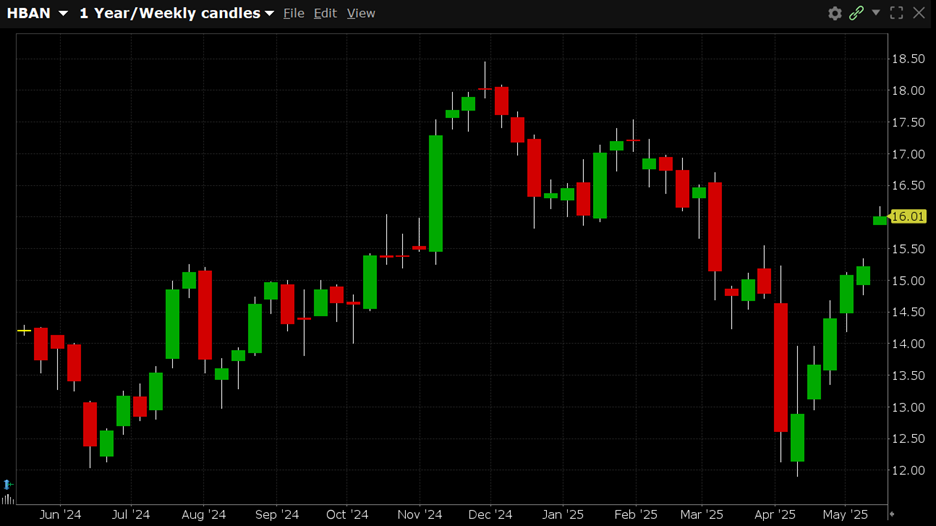Click the 12.50 price axis label
Image resolution: width=936 pixels, height=526 pixels.
[x=908, y=438]
